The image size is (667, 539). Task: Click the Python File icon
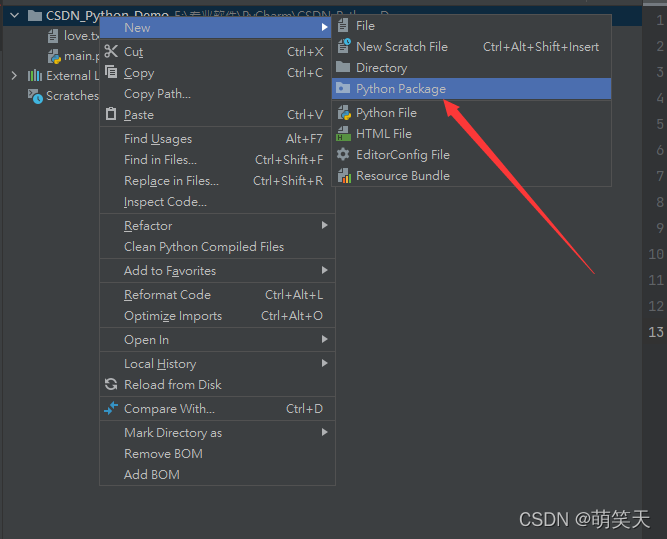click(x=344, y=113)
